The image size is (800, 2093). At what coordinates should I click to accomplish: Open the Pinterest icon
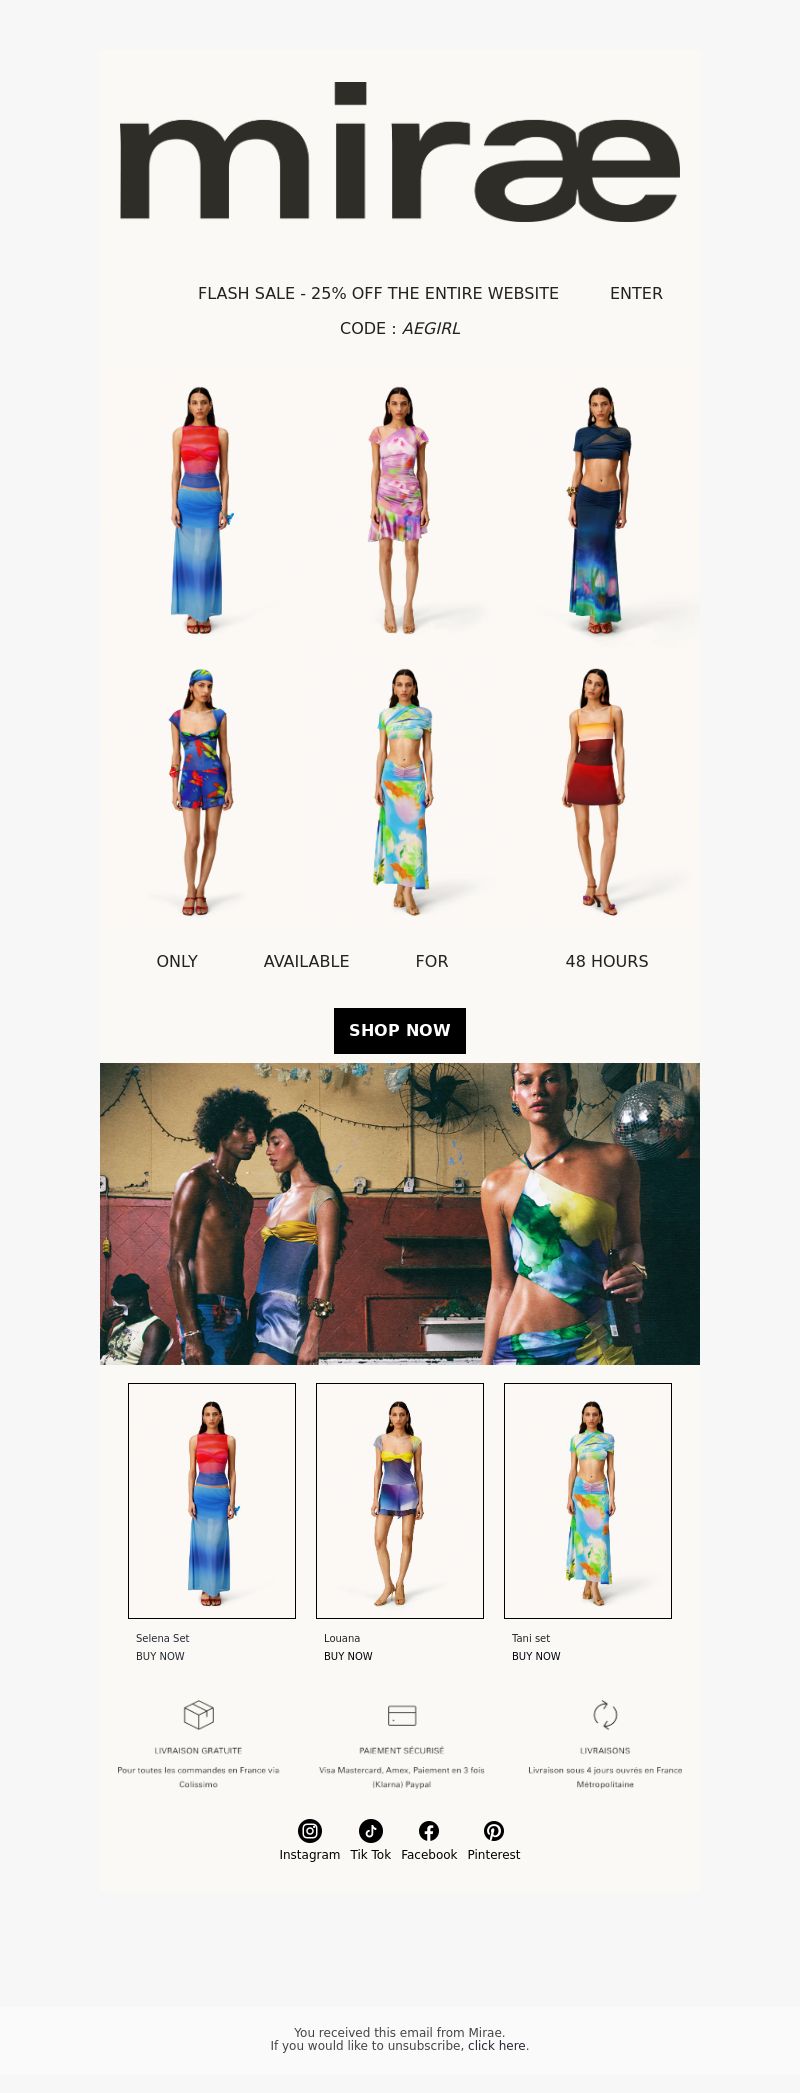(x=494, y=1831)
